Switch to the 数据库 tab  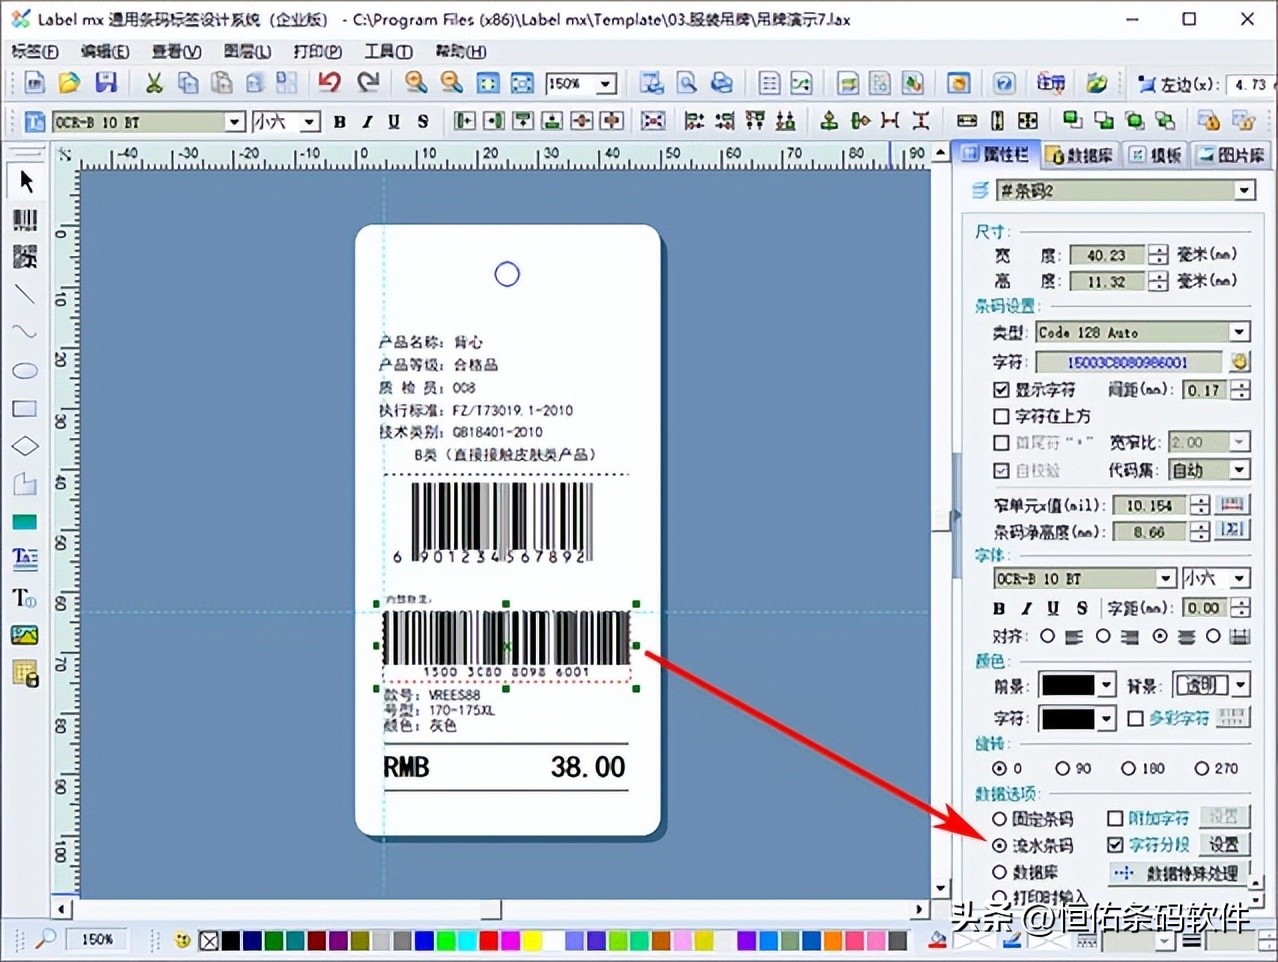(1079, 155)
